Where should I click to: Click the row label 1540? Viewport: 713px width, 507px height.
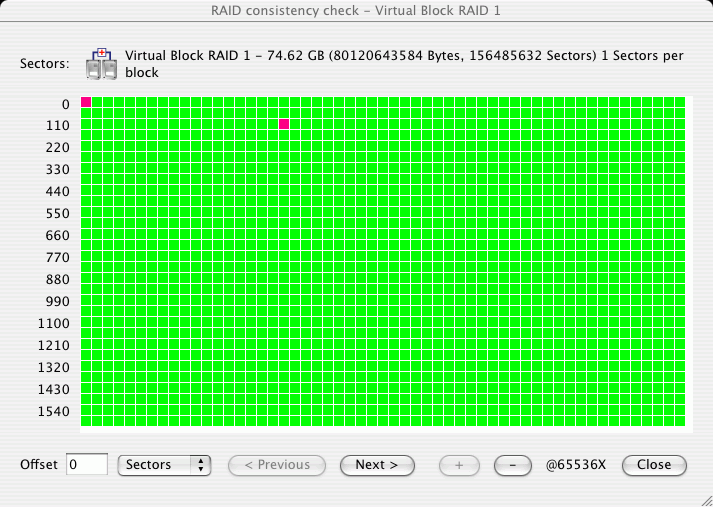click(x=54, y=412)
